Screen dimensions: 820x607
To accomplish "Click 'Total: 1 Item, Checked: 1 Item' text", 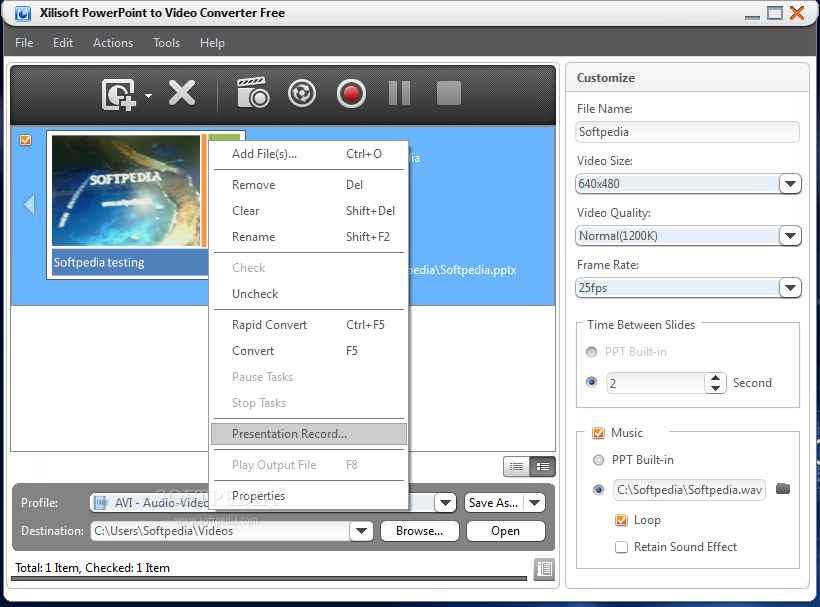I will point(92,568).
